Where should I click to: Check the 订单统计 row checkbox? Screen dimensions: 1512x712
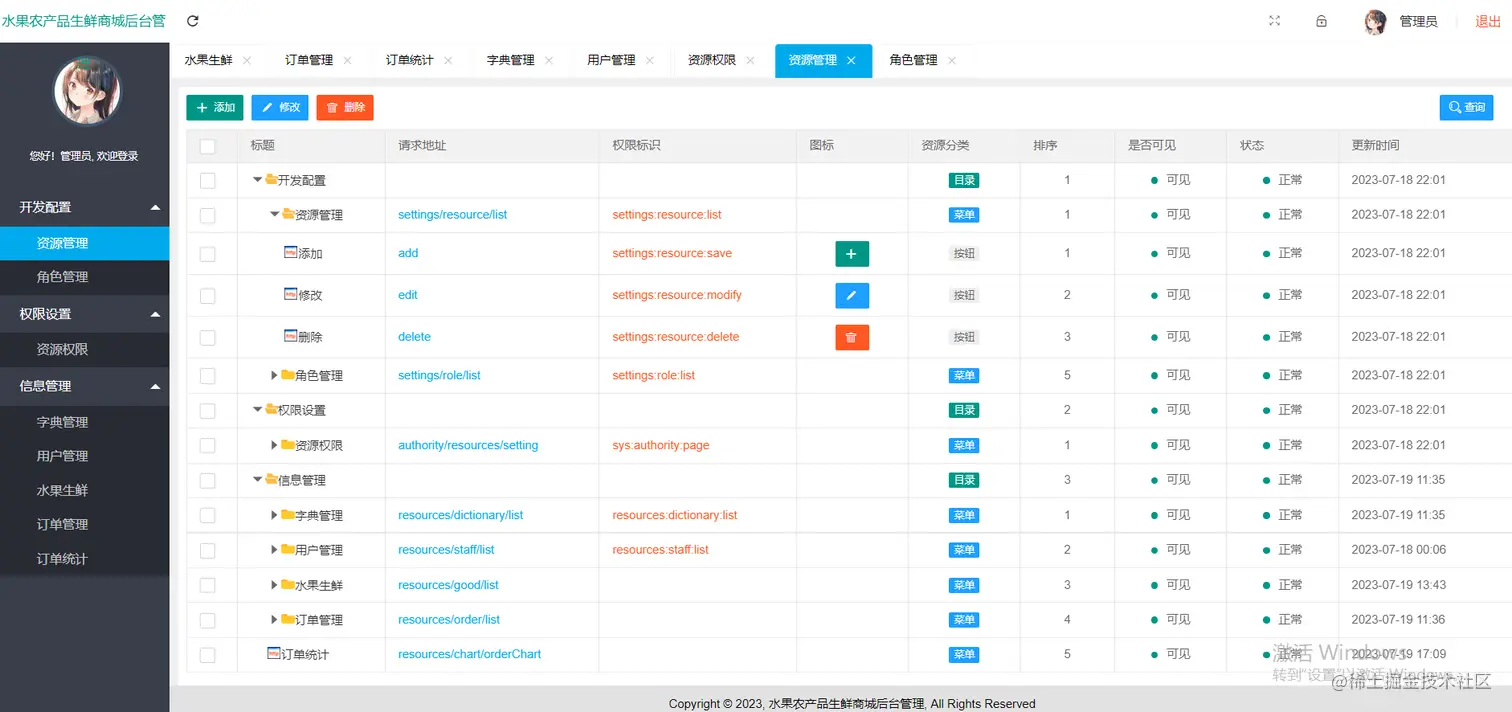(x=208, y=655)
